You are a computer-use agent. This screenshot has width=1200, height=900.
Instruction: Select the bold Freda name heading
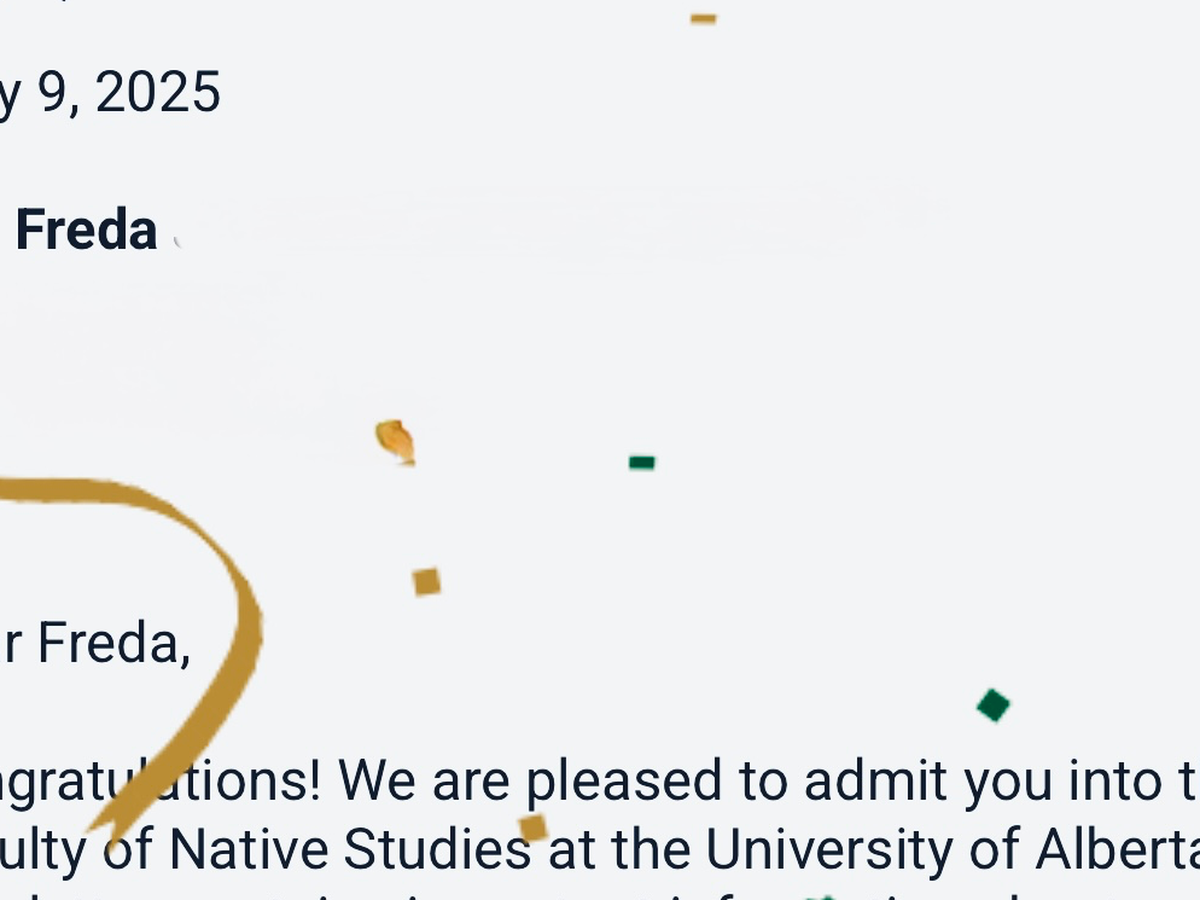tap(86, 230)
